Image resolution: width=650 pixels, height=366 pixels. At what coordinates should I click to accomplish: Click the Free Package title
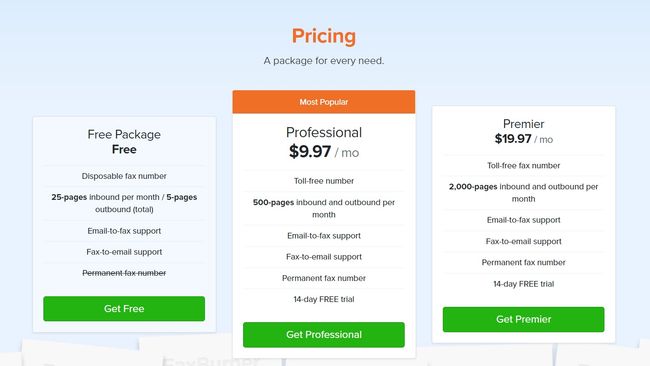coord(124,134)
